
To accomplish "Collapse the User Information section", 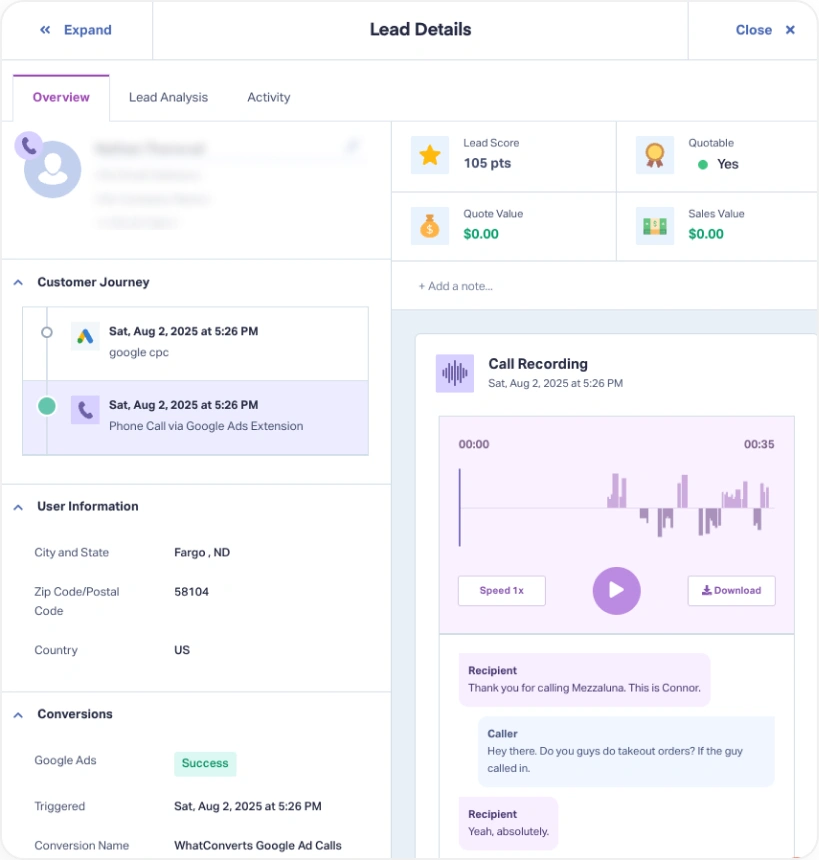I will (x=18, y=507).
